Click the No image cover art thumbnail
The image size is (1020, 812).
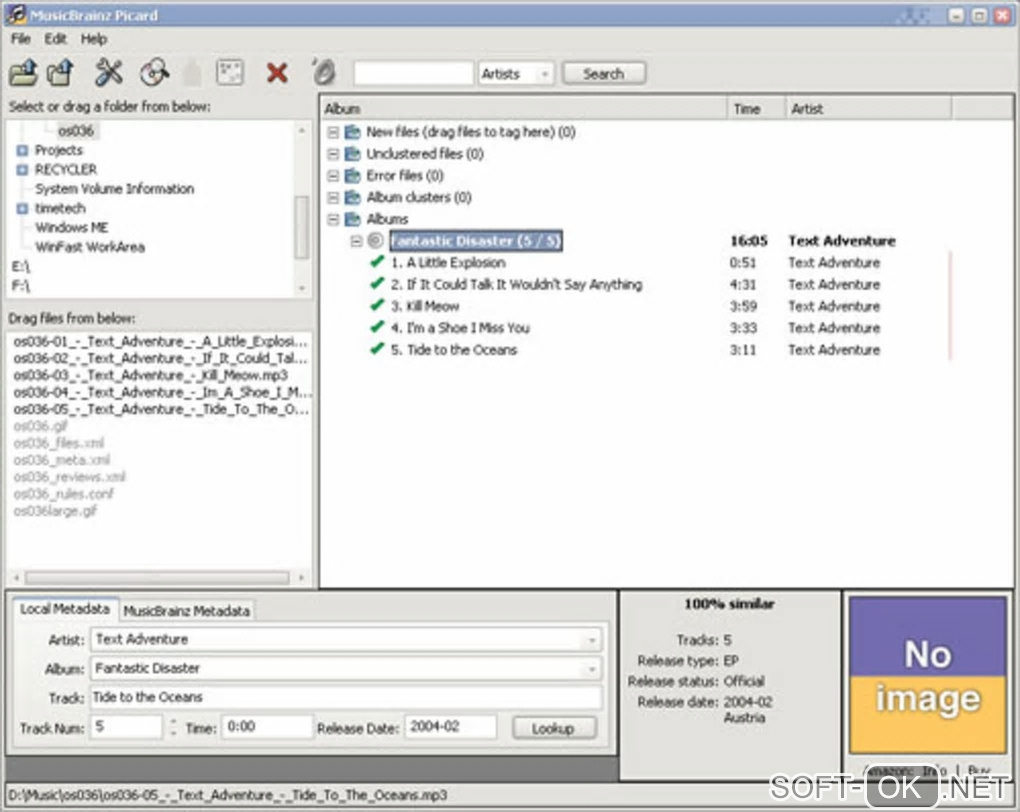[928, 675]
